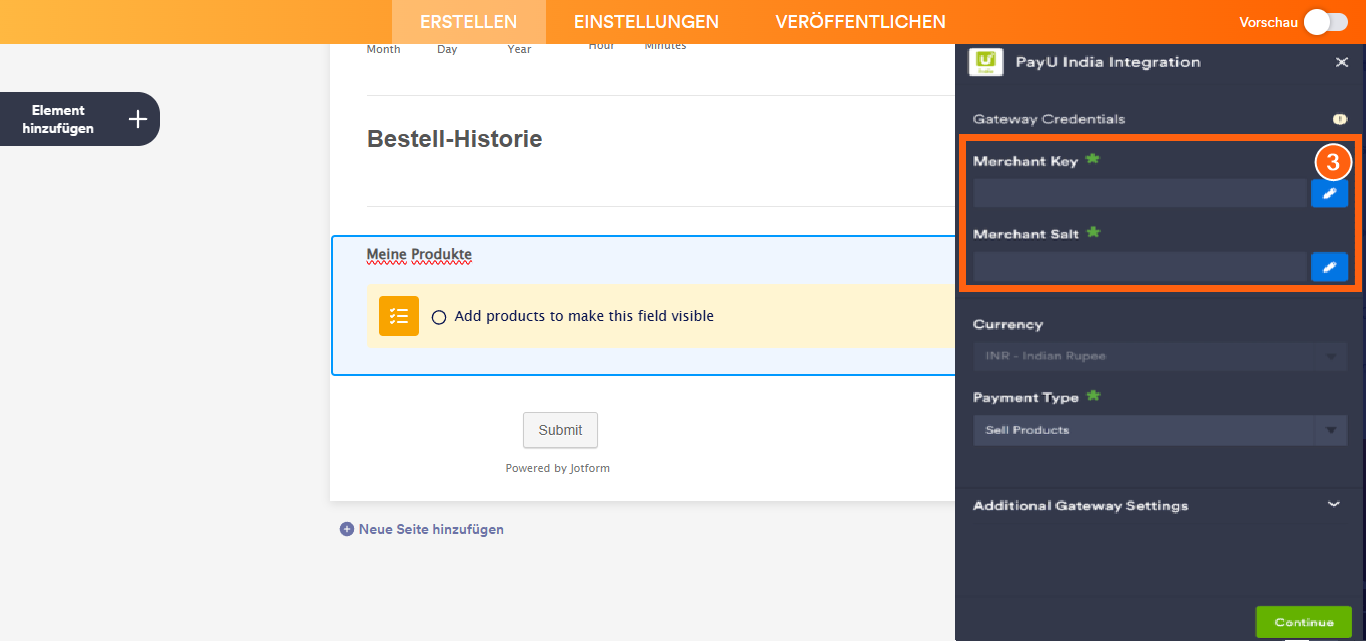Image resolution: width=1366 pixels, height=641 pixels.
Task: Close the PayU India Integration panel
Action: click(1341, 61)
